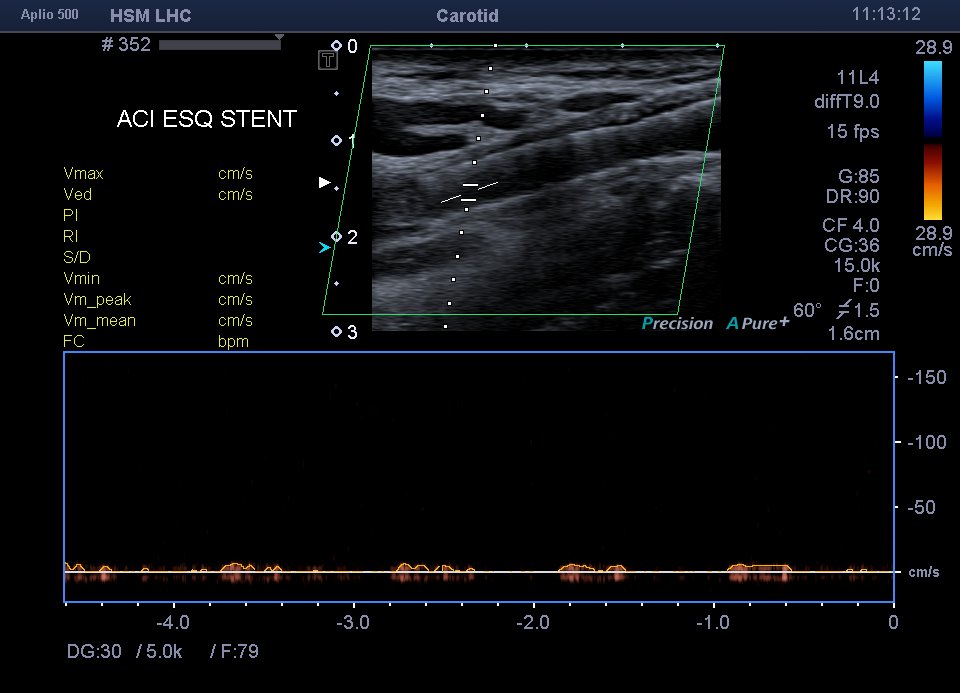
Task: Click the CG:36 color gain value
Action: pos(852,245)
